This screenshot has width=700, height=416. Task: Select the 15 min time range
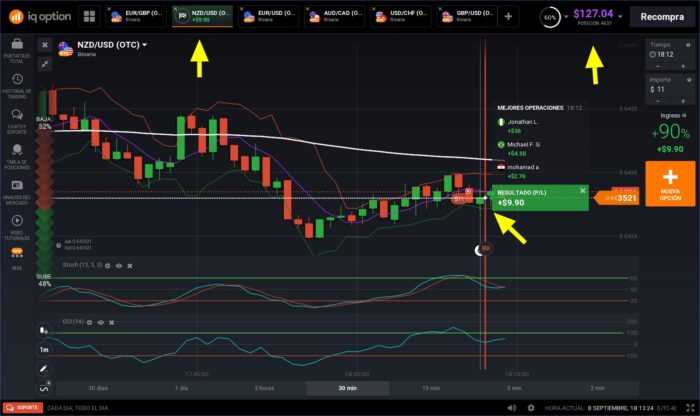coord(431,388)
